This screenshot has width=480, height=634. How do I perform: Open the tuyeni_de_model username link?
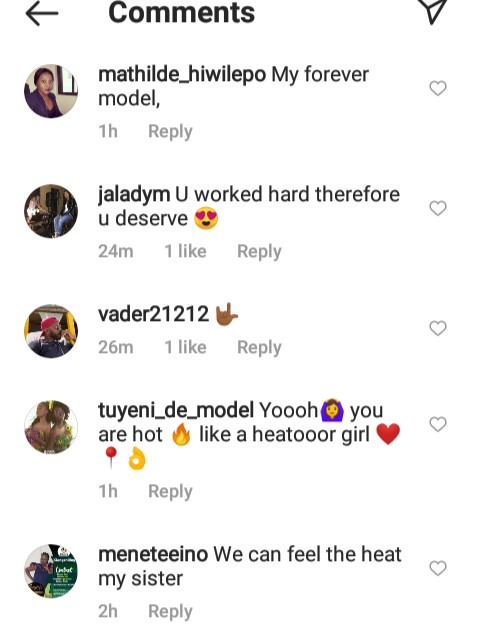176,410
